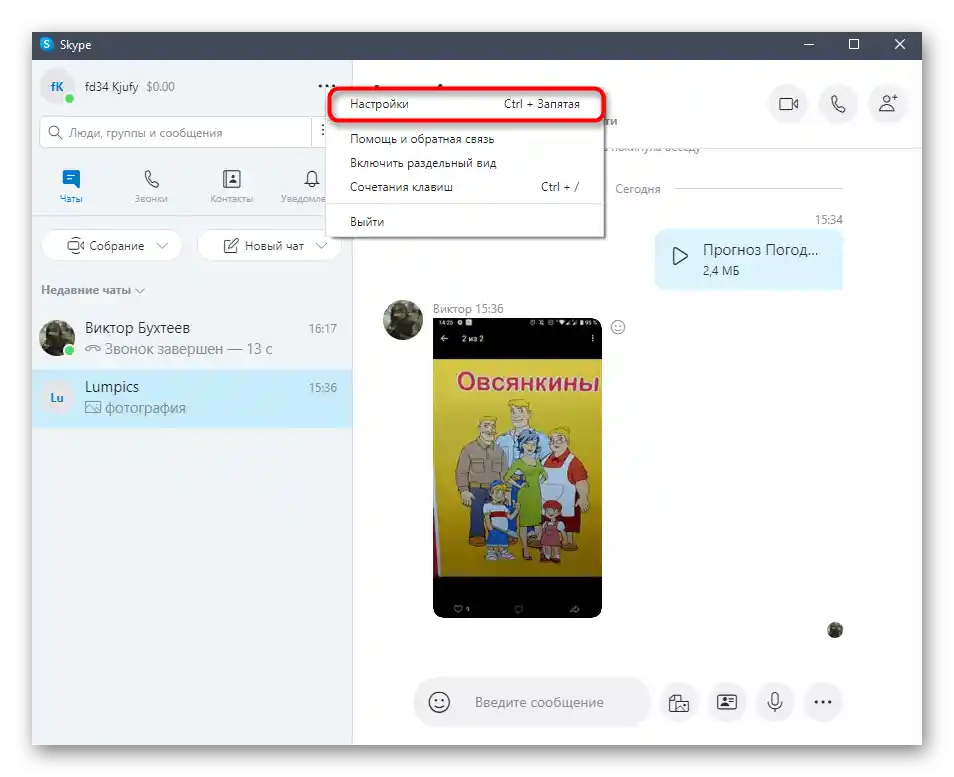Play the Прогноз Погод... audio file
Image resolution: width=954 pixels, height=777 pixels.
[x=680, y=256]
